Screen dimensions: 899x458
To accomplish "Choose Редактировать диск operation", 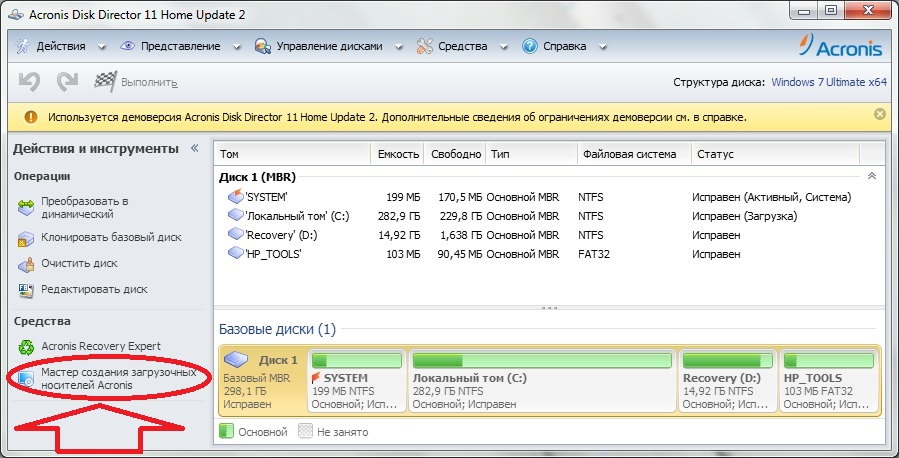I will pyautogui.click(x=94, y=289).
